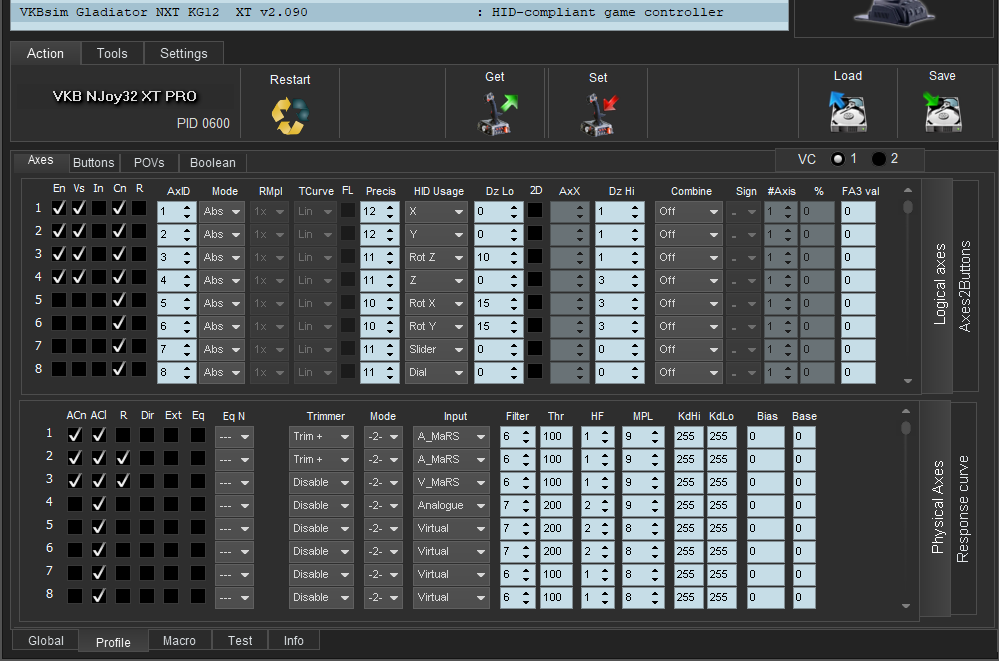Uncheck R checkbox for physical axis 2
This screenshot has width=999, height=661.
123,458
